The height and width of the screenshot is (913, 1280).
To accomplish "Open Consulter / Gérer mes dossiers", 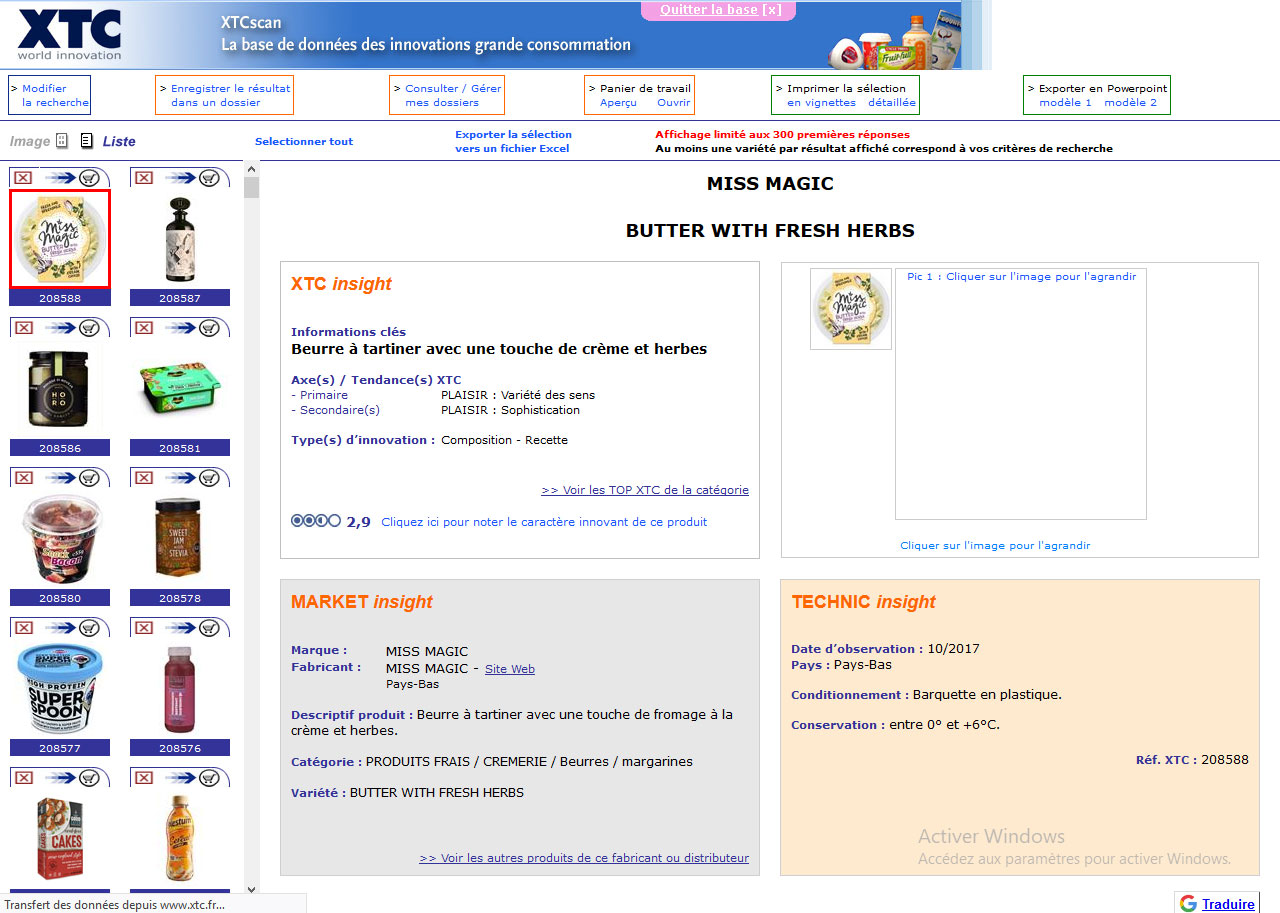I will pyautogui.click(x=446, y=95).
